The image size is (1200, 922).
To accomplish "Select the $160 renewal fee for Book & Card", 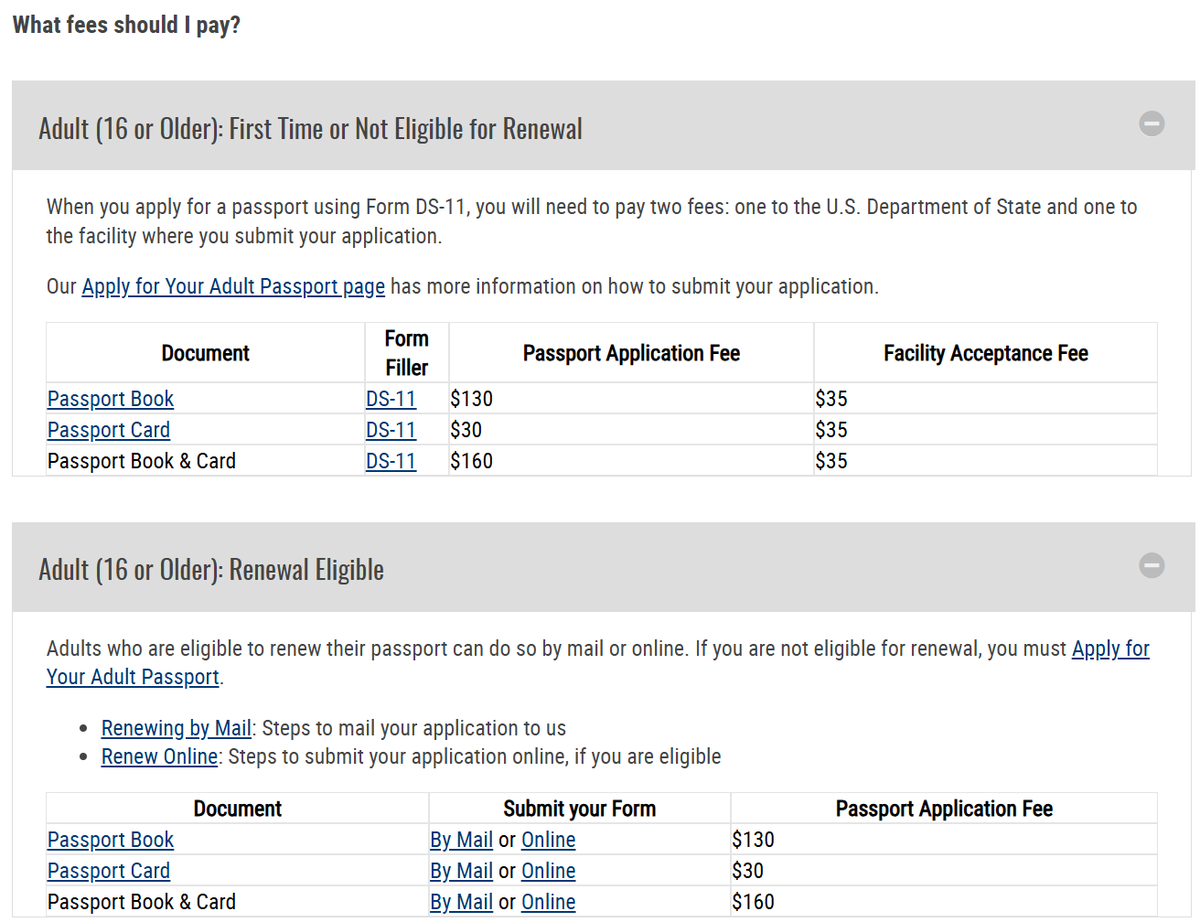I will (x=753, y=902).
